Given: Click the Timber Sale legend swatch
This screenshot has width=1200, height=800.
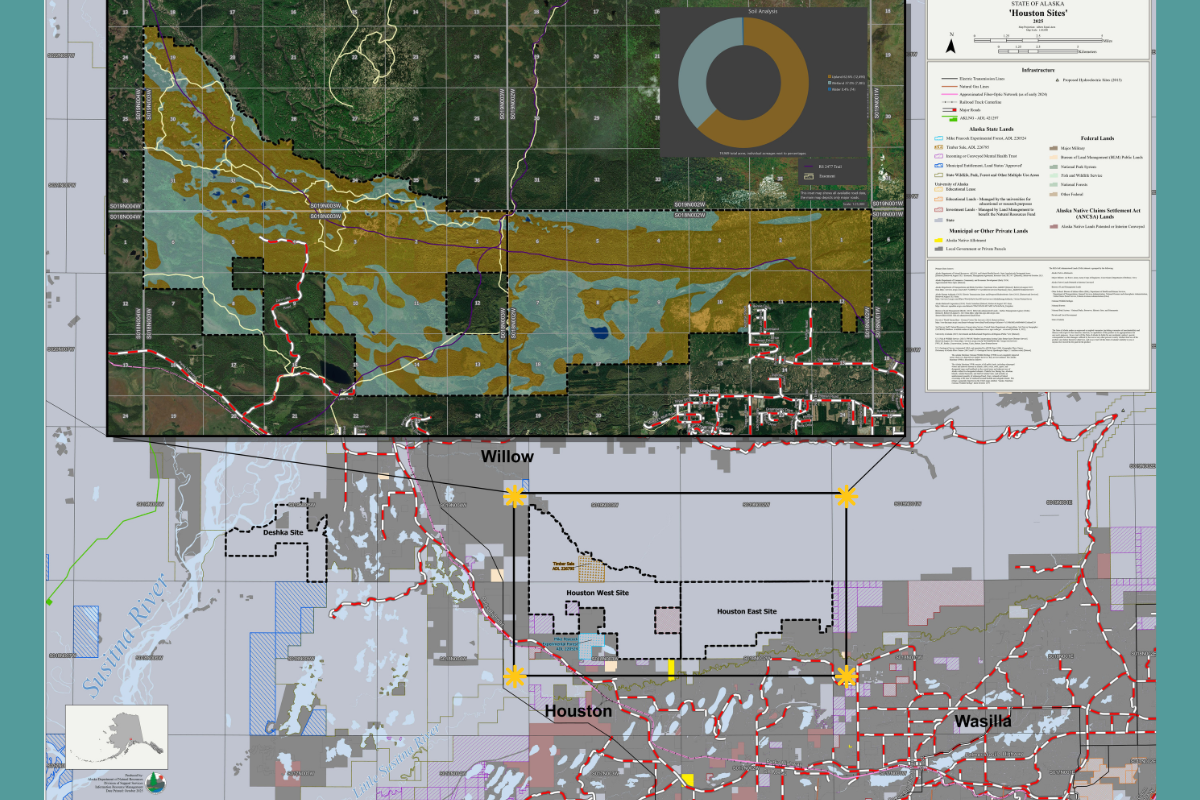Looking at the screenshot, I should pyautogui.click(x=939, y=147).
